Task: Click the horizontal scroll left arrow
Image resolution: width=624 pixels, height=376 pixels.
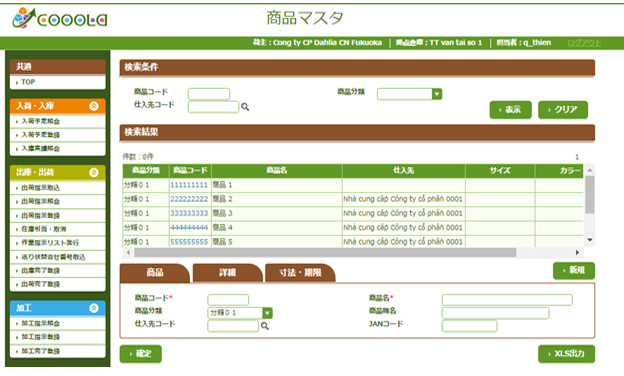Action: pyautogui.click(x=128, y=252)
